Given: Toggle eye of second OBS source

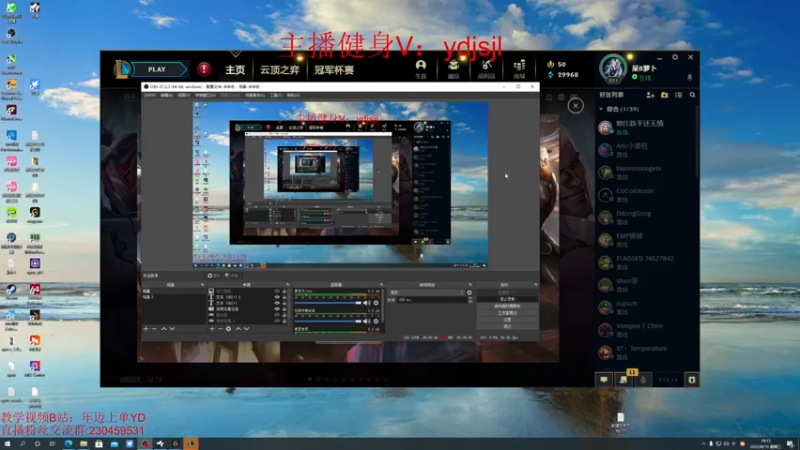Looking at the screenshot, I should click(x=277, y=297).
